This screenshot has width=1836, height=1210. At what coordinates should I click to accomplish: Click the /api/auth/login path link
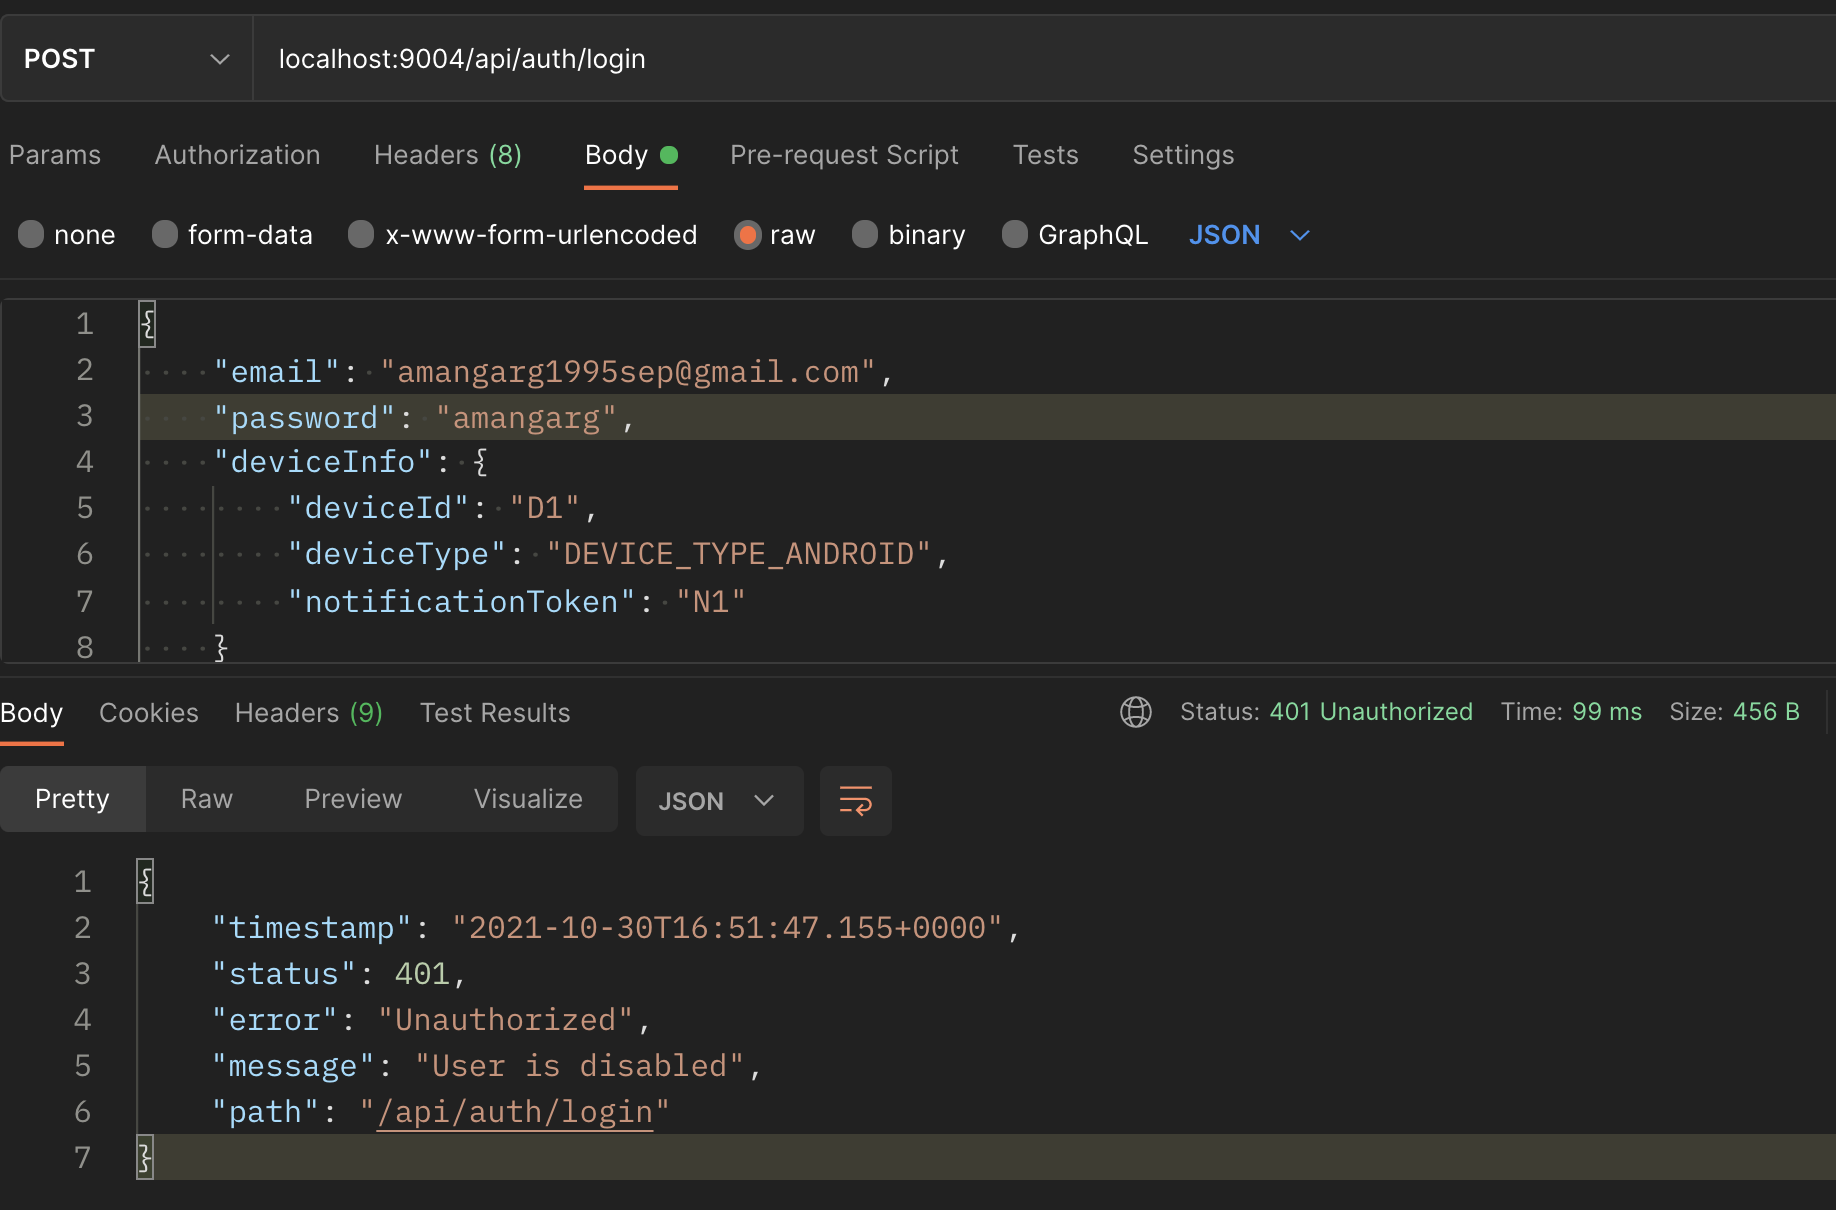click(x=514, y=1111)
